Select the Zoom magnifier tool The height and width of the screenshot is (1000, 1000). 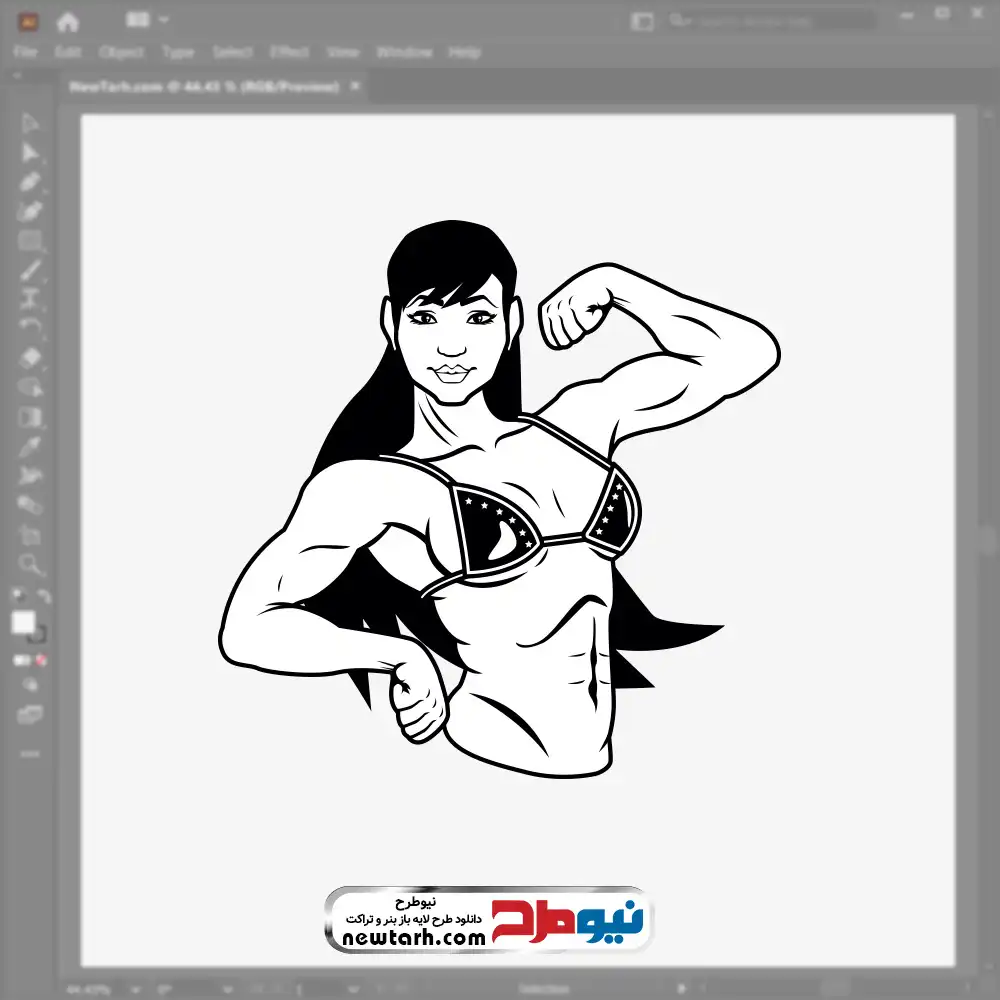(30, 564)
